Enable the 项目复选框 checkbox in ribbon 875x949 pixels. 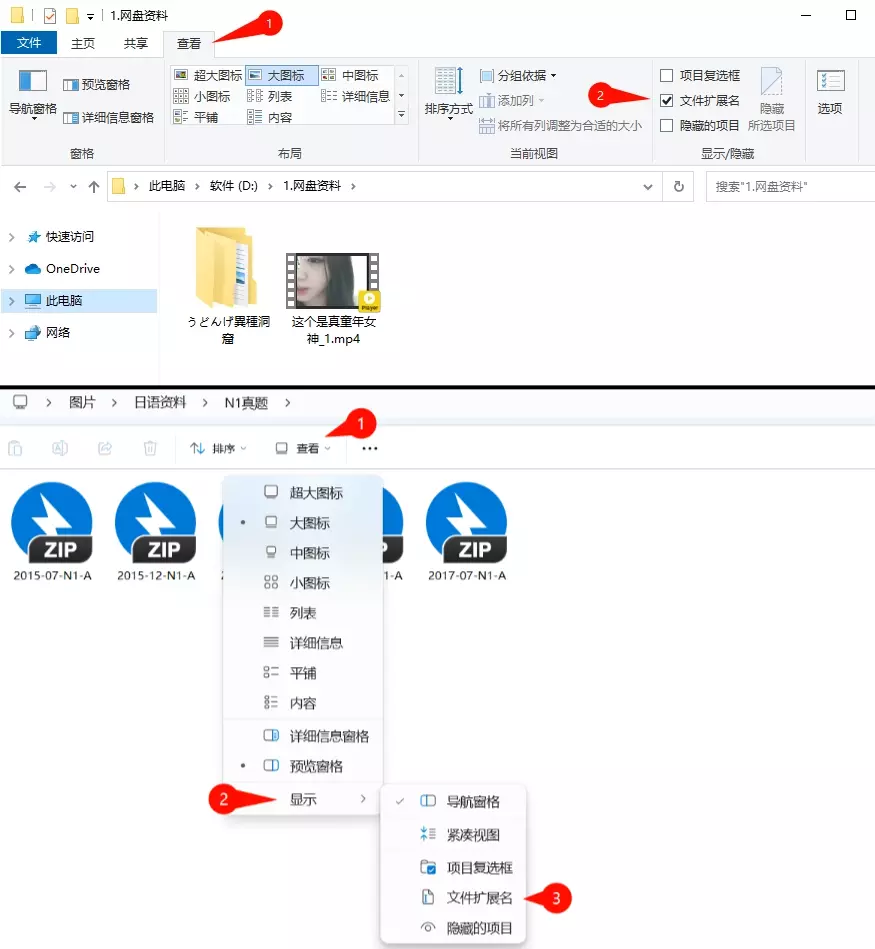(x=667, y=76)
